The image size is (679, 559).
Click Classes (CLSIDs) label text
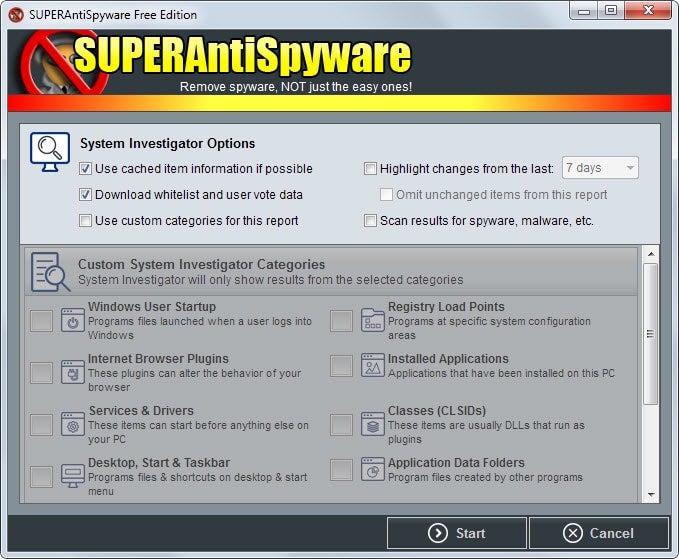coord(437,410)
